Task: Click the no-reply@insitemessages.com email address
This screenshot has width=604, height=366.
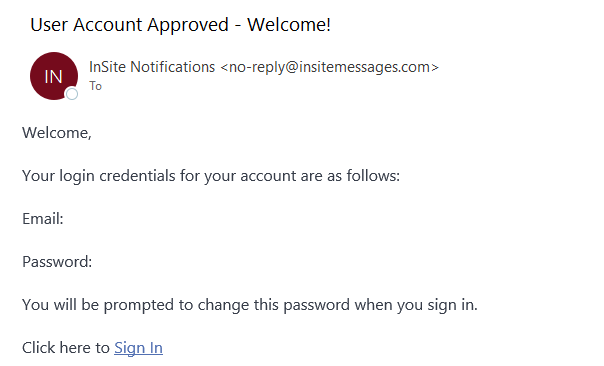Action: coord(329,67)
